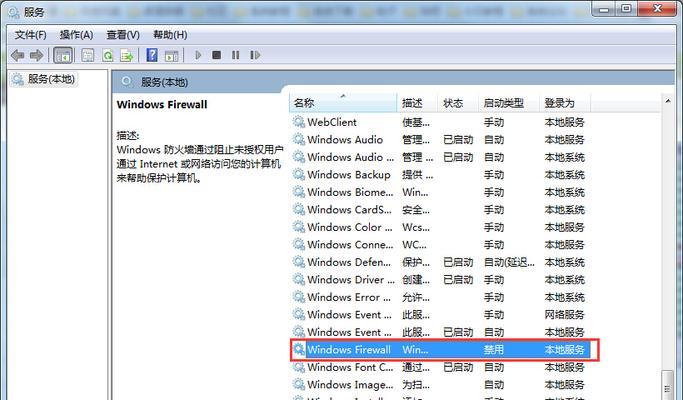This screenshot has height=400, width=683.
Task: Click 已启动 status of Windows Driver ... row
Action: tap(458, 280)
